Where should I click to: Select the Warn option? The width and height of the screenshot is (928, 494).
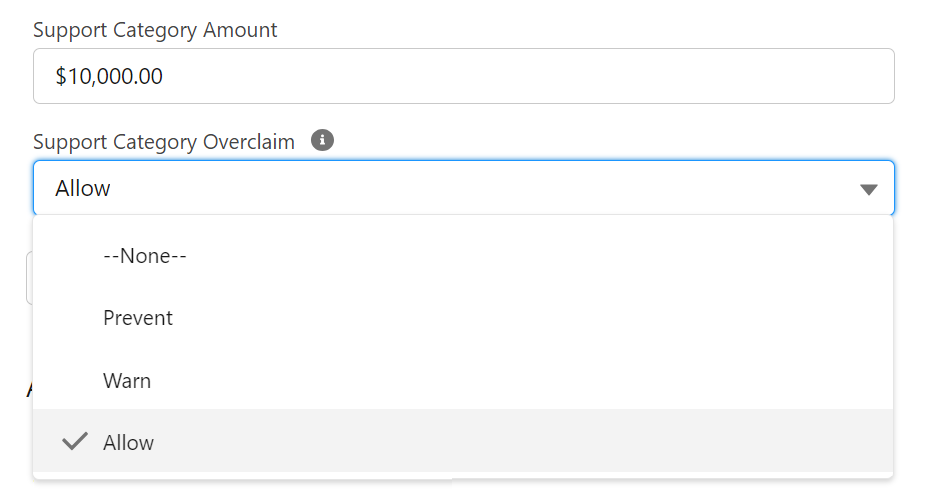463,380
